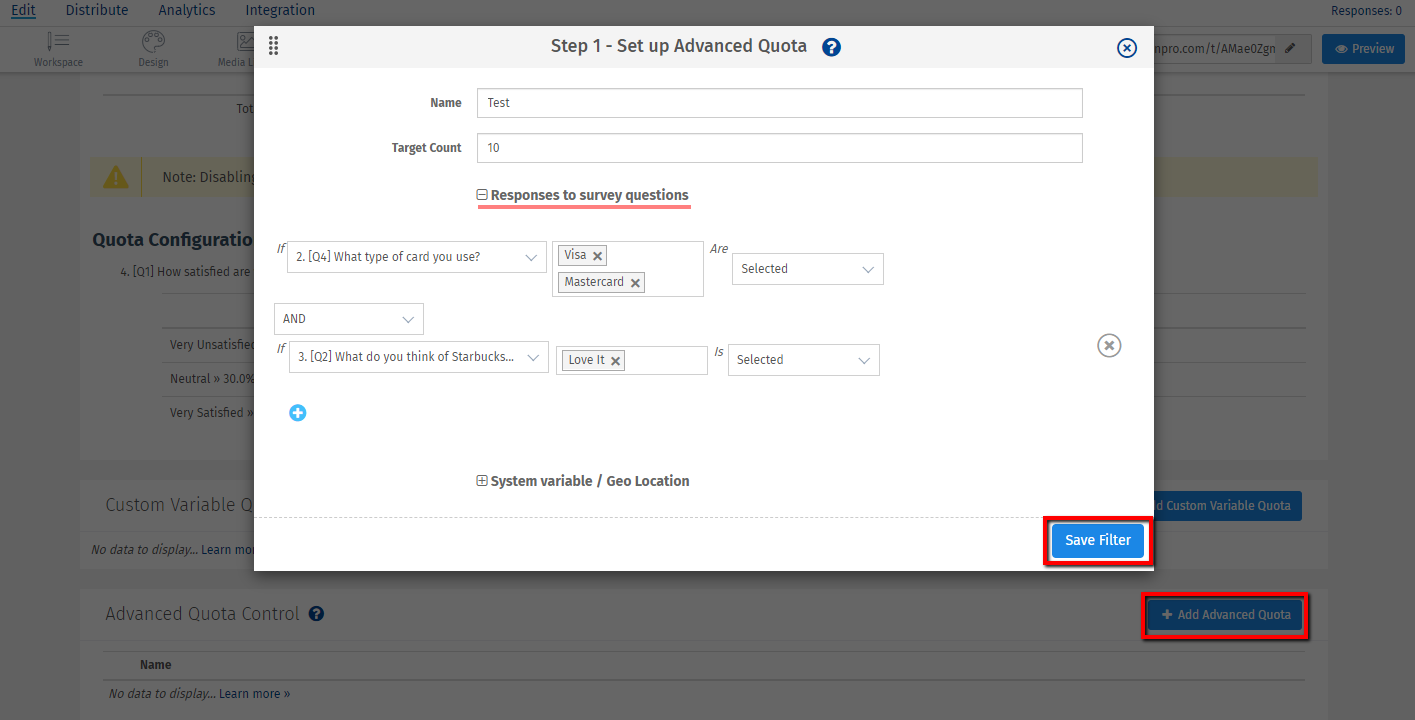Click the pencil icon beside the survey URL
Screen dimensions: 1415x720
1288,47
